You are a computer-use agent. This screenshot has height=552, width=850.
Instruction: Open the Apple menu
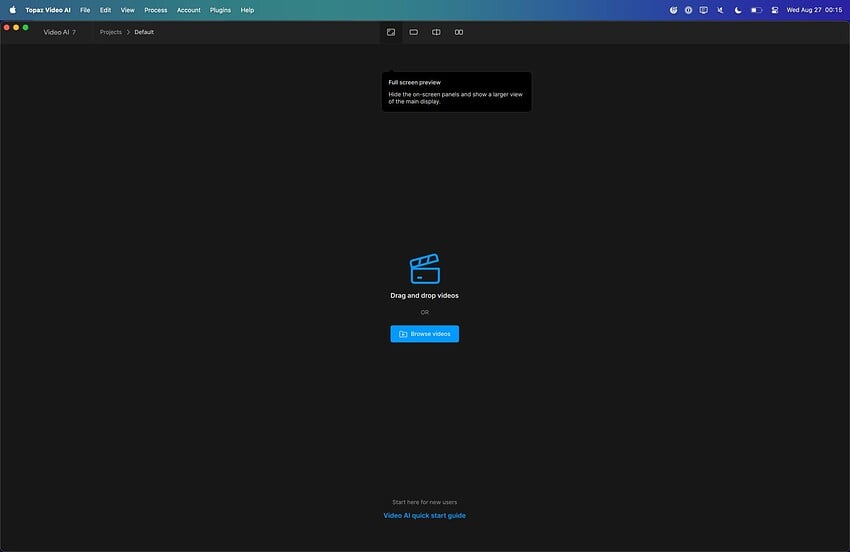[12, 10]
